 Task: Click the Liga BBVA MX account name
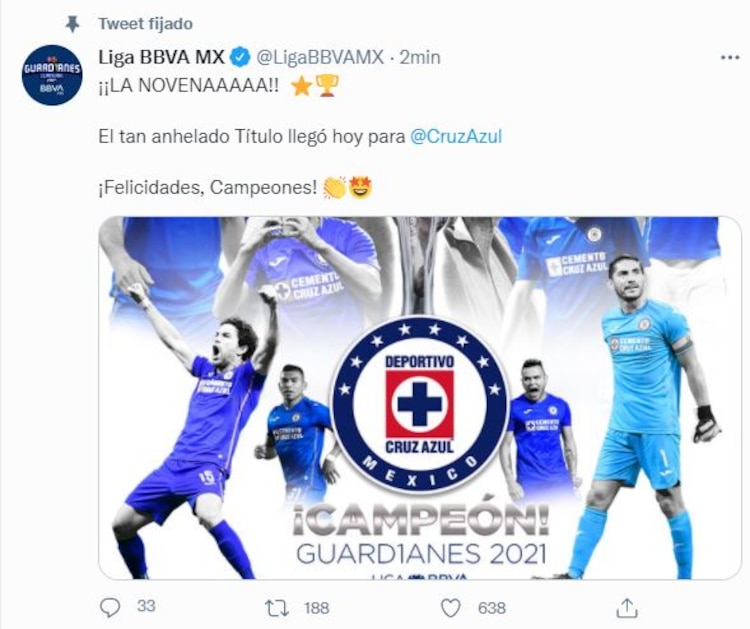tap(161, 57)
